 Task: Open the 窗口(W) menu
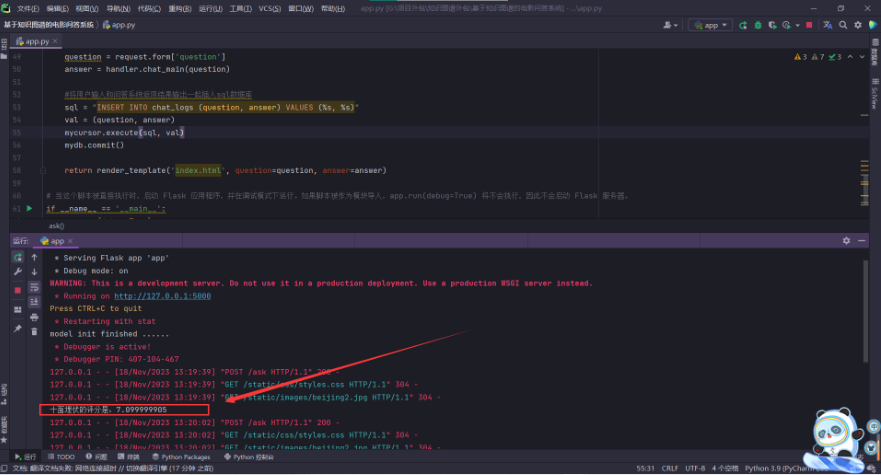click(301, 8)
